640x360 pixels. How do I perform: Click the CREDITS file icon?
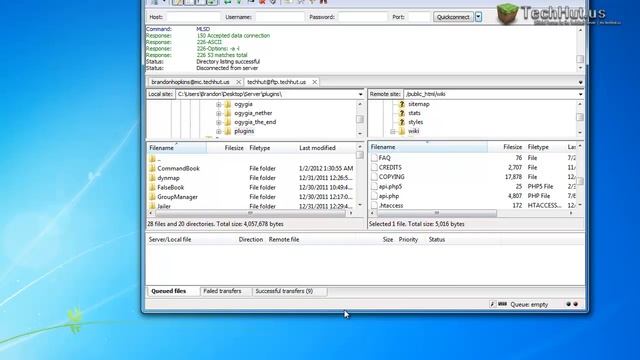(374, 167)
